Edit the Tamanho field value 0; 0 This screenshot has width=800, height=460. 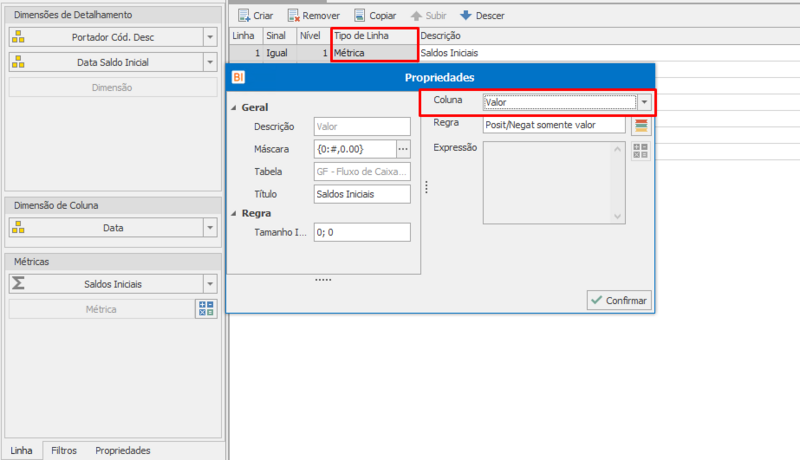pyautogui.click(x=362, y=233)
